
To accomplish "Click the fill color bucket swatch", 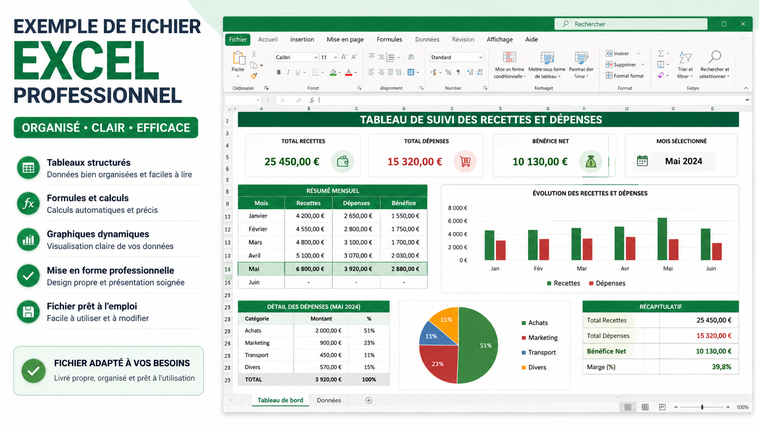I will click(333, 73).
